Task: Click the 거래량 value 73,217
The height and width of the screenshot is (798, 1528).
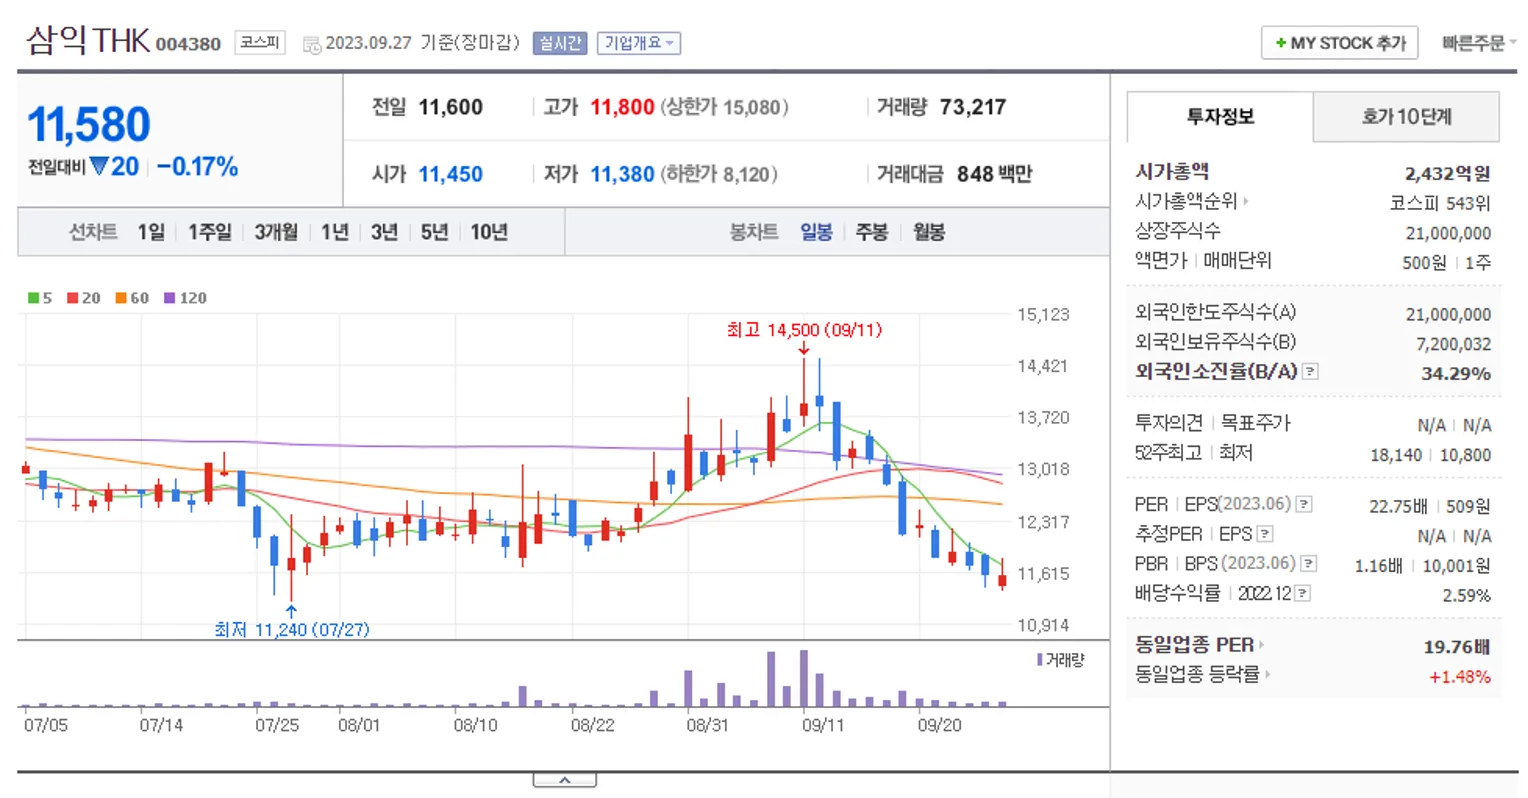Action: pyautogui.click(x=973, y=107)
